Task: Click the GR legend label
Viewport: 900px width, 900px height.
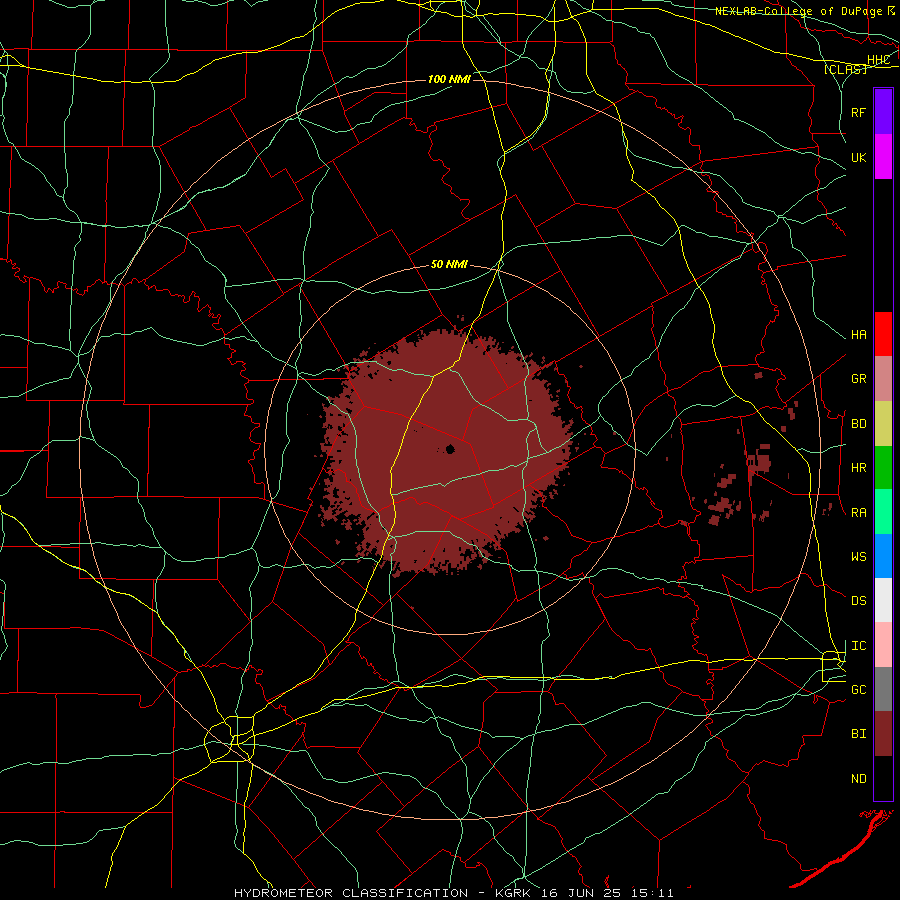Action: click(x=858, y=379)
